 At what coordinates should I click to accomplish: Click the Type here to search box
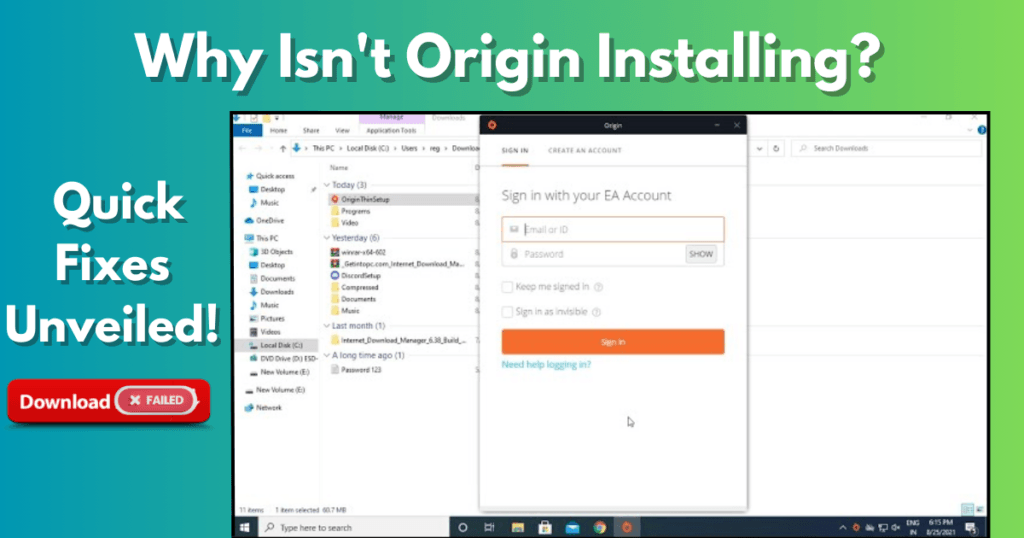click(x=355, y=528)
